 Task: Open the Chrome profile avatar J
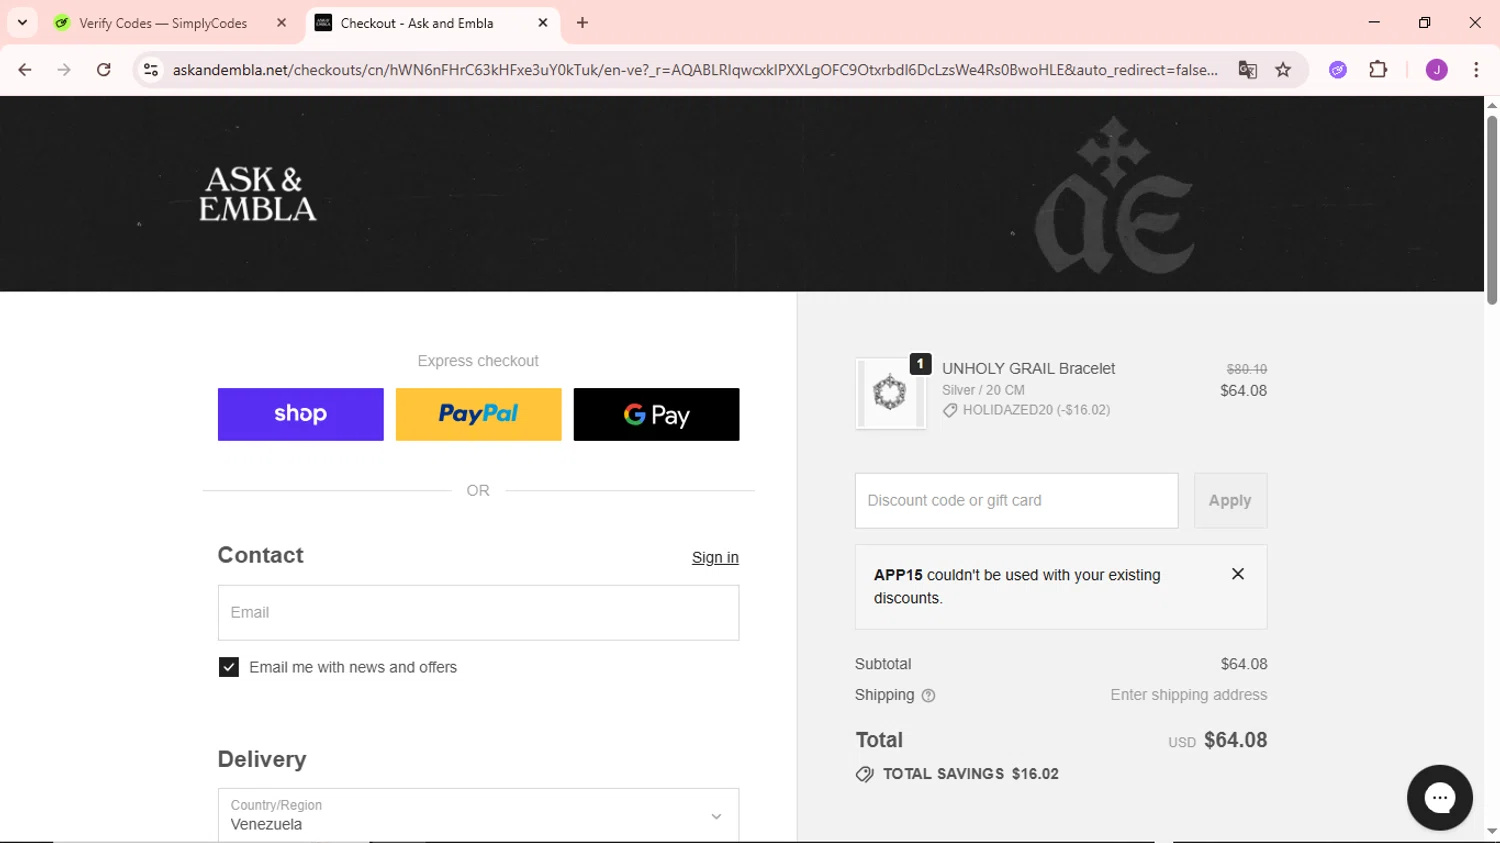pos(1436,70)
